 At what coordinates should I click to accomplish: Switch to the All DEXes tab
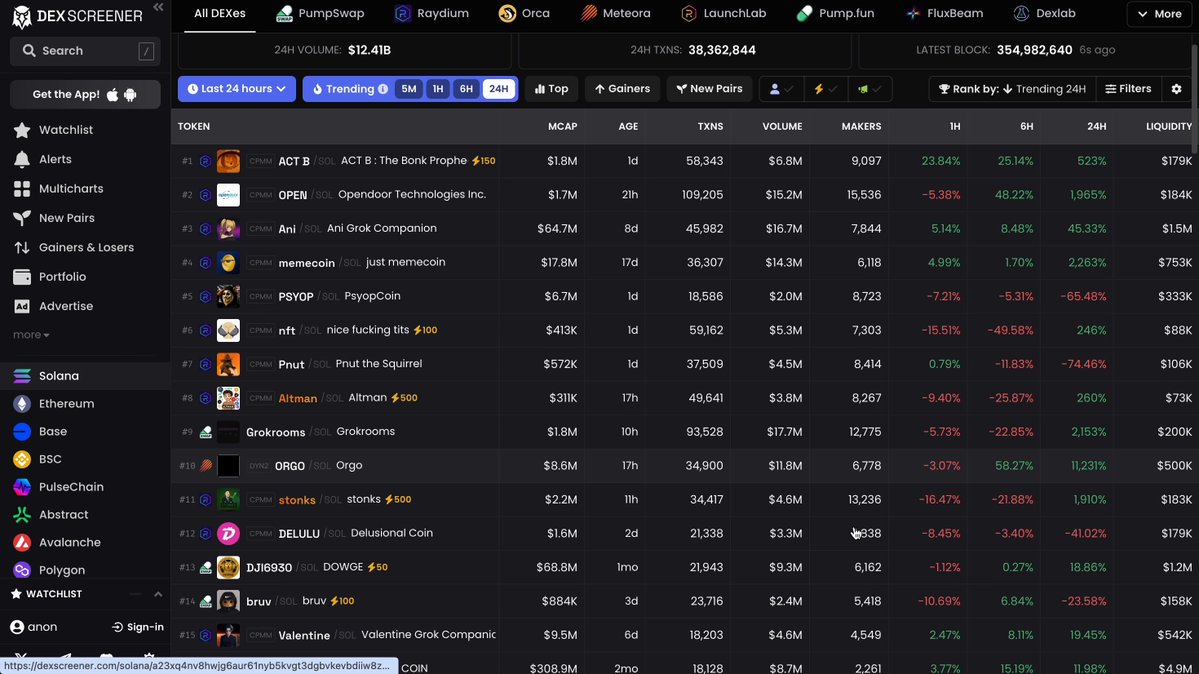(x=220, y=14)
